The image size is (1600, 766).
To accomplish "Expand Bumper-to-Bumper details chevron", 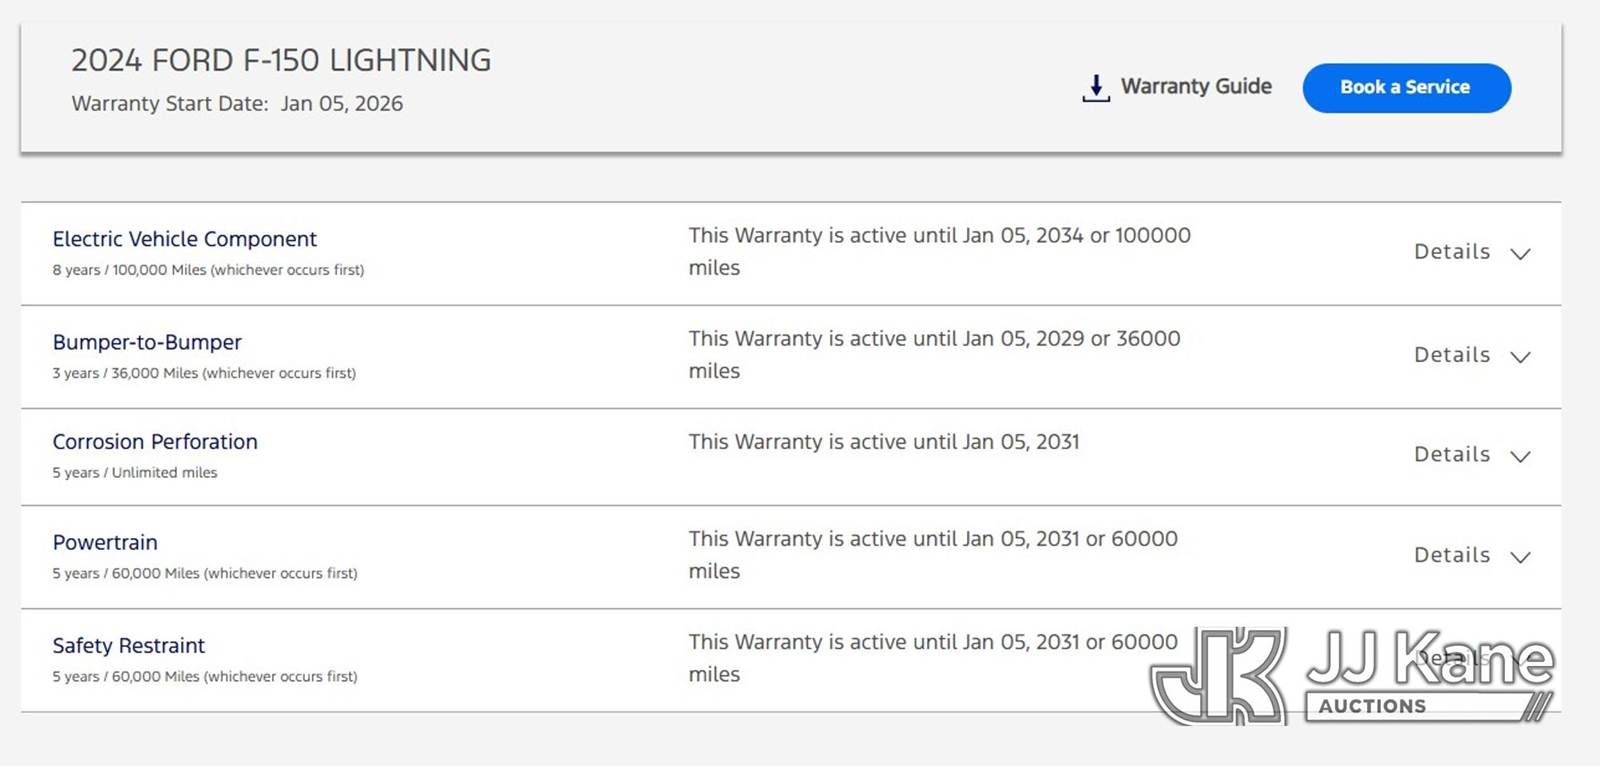I will [1520, 357].
